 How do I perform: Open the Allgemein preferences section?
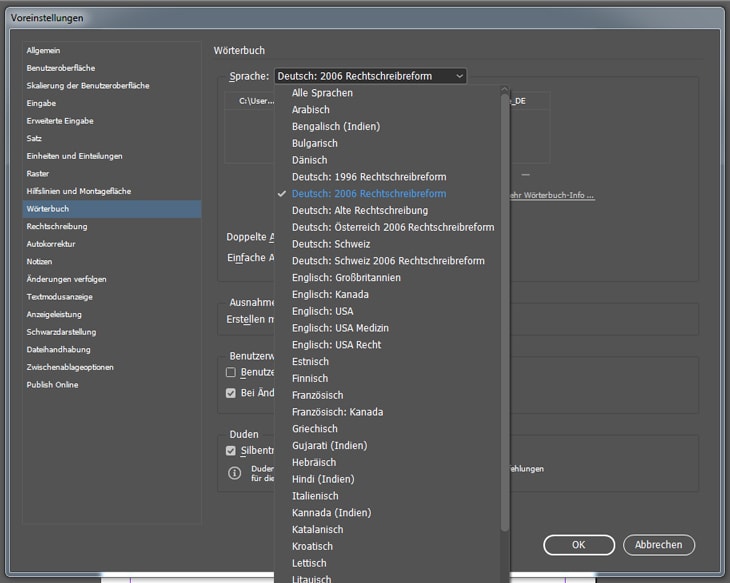coord(45,50)
